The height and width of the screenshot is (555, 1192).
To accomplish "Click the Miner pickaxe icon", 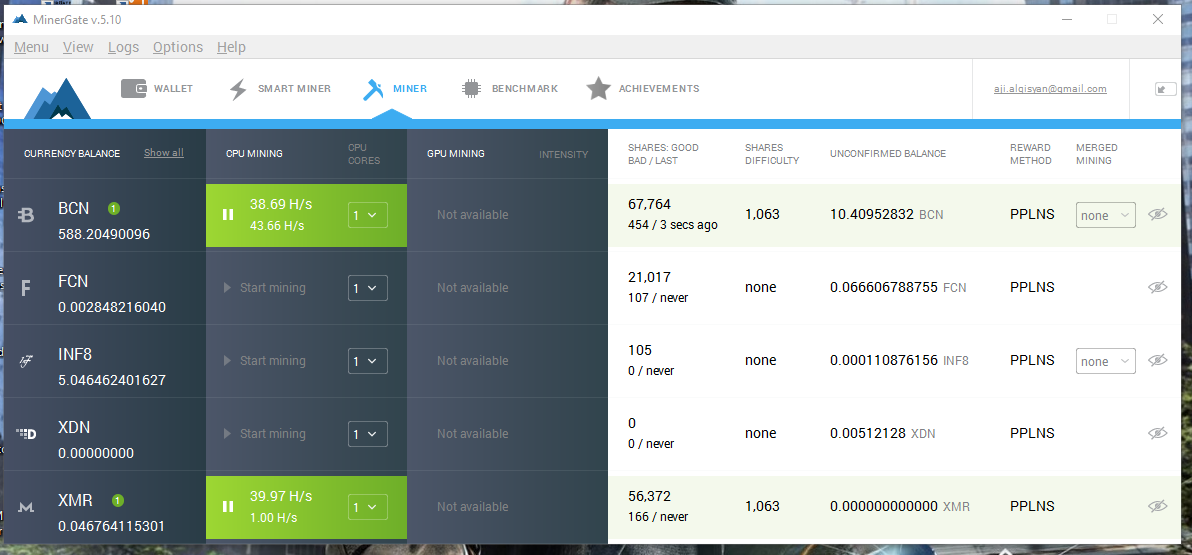I will [372, 89].
